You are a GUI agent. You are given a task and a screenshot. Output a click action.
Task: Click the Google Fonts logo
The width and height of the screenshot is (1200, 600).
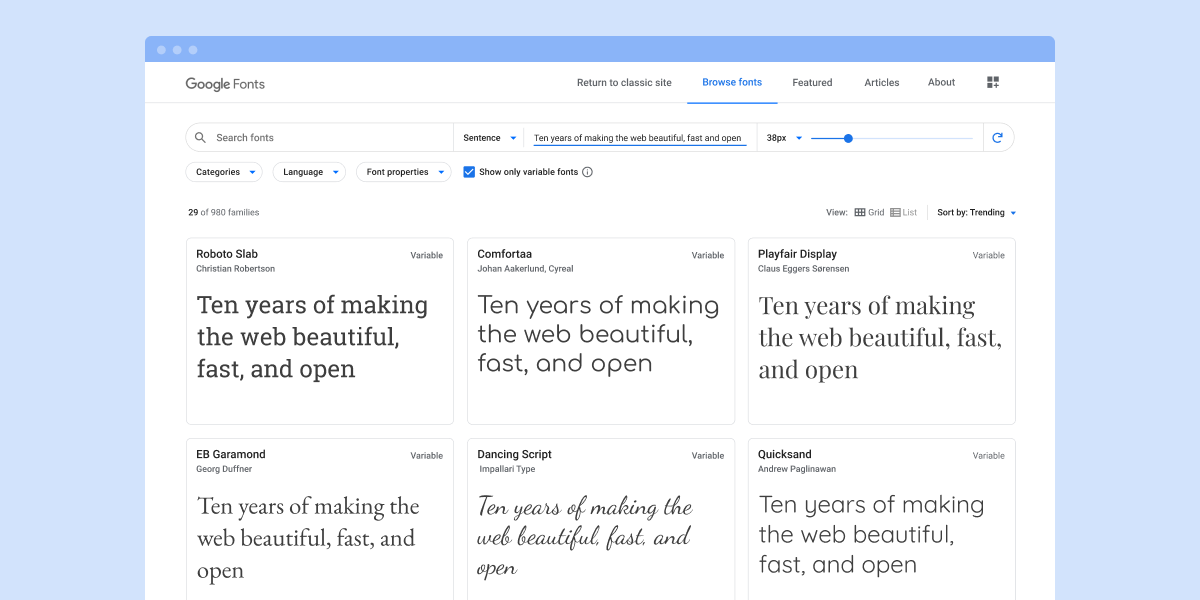pyautogui.click(x=225, y=84)
